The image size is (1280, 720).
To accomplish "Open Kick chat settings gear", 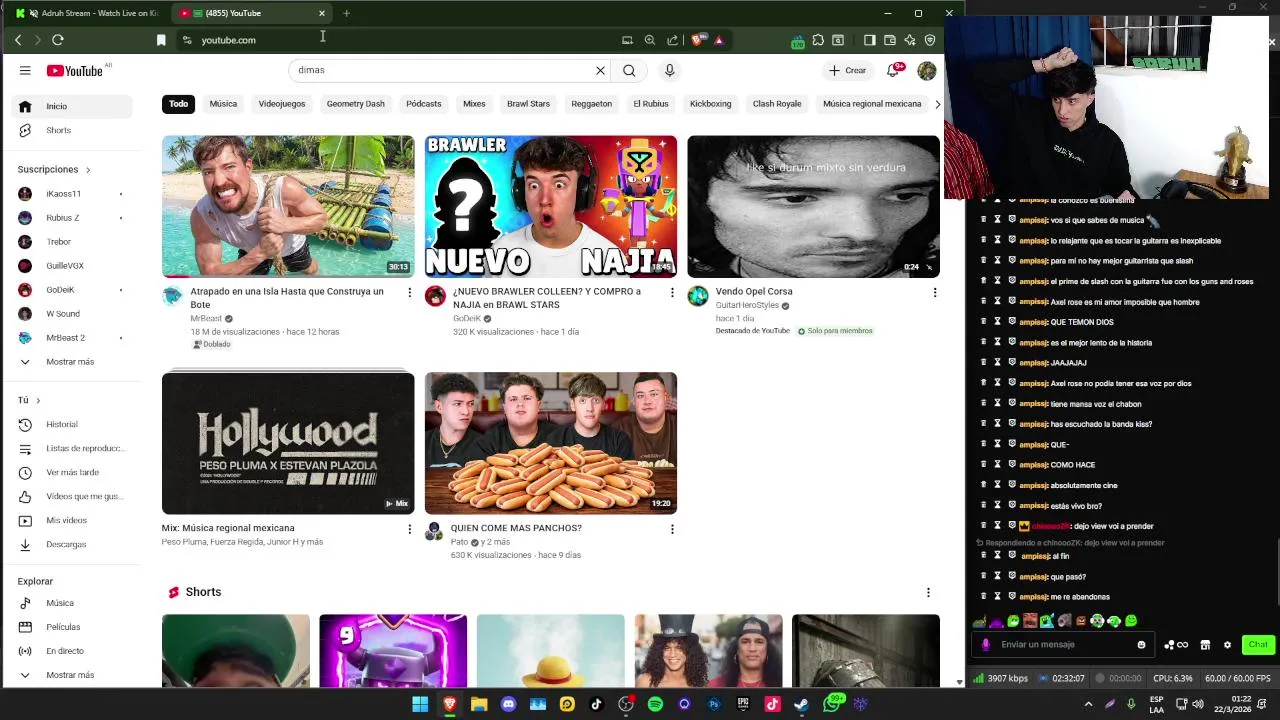I will [x=1227, y=645].
